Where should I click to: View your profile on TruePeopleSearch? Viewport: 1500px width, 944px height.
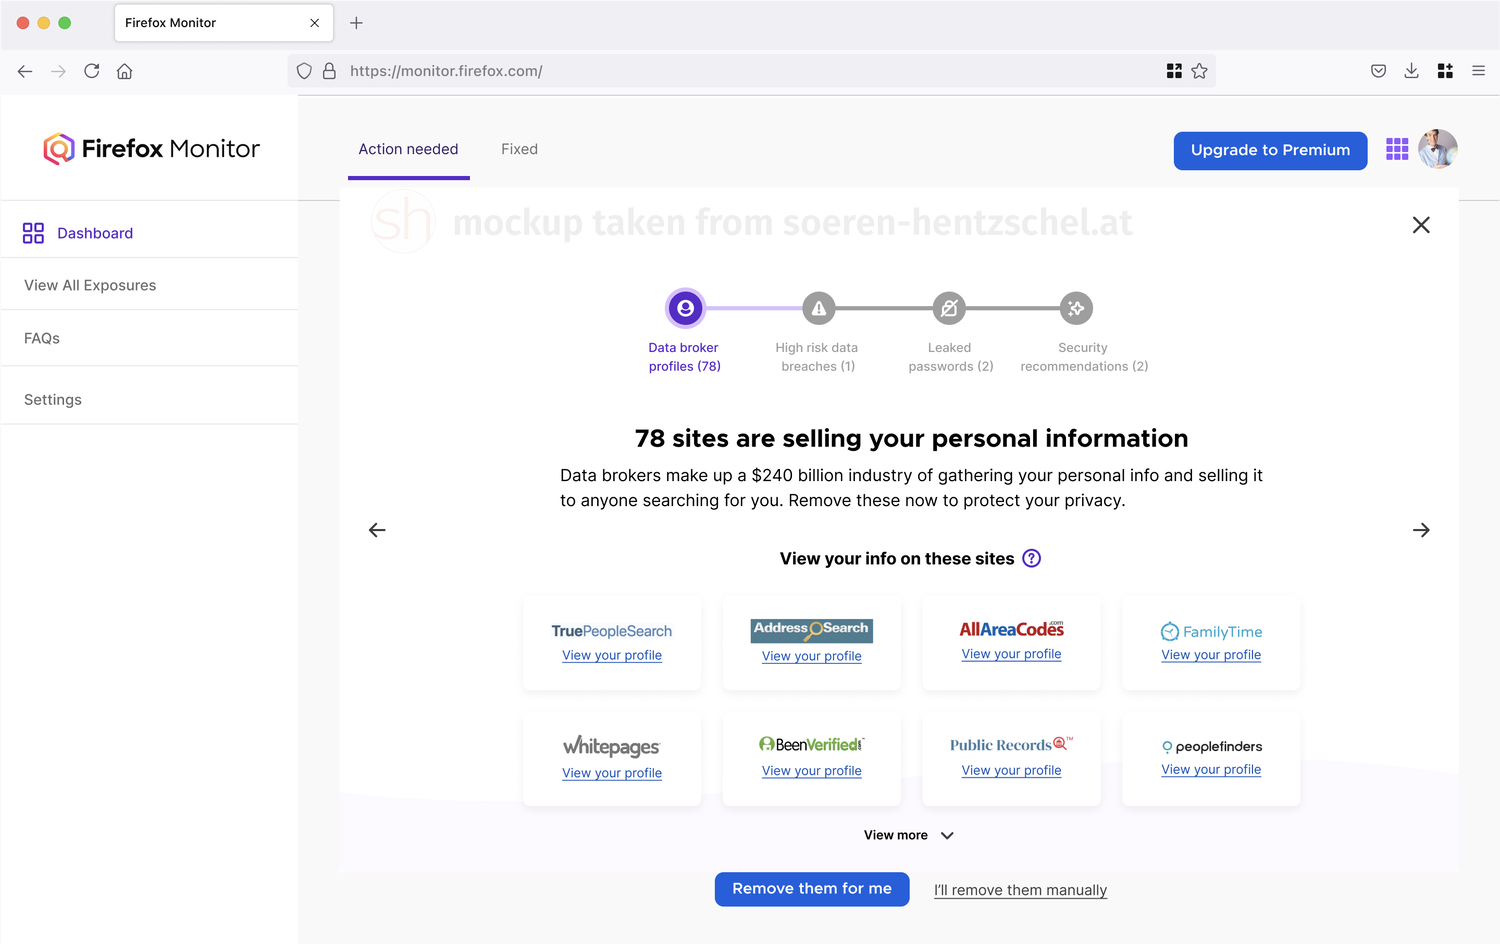point(612,656)
